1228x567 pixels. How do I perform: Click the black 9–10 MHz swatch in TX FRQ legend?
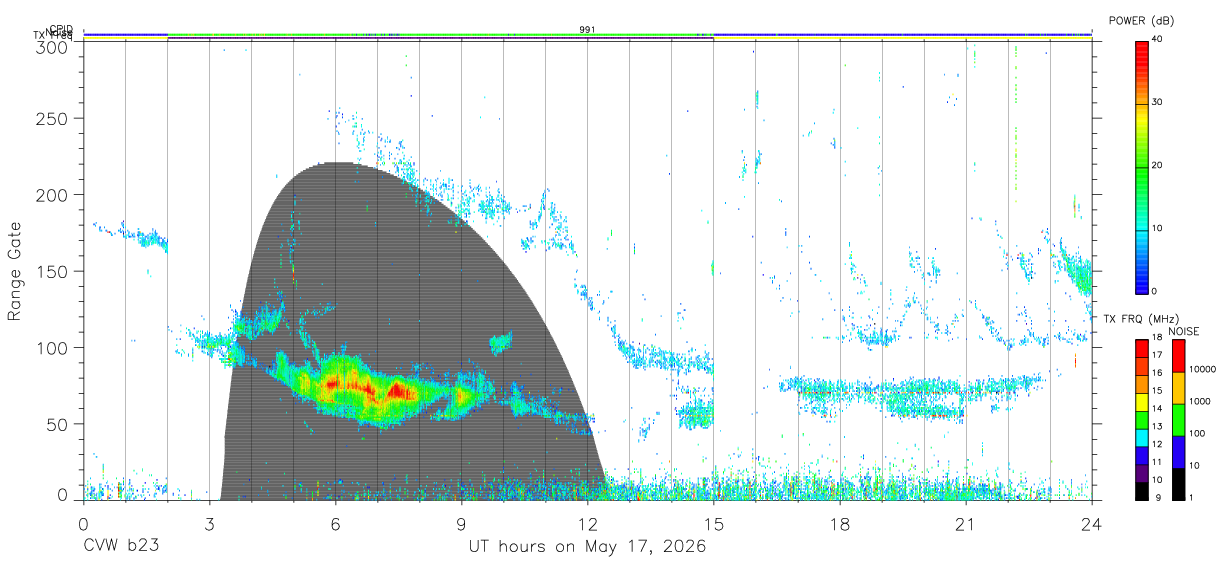[x=1141, y=491]
